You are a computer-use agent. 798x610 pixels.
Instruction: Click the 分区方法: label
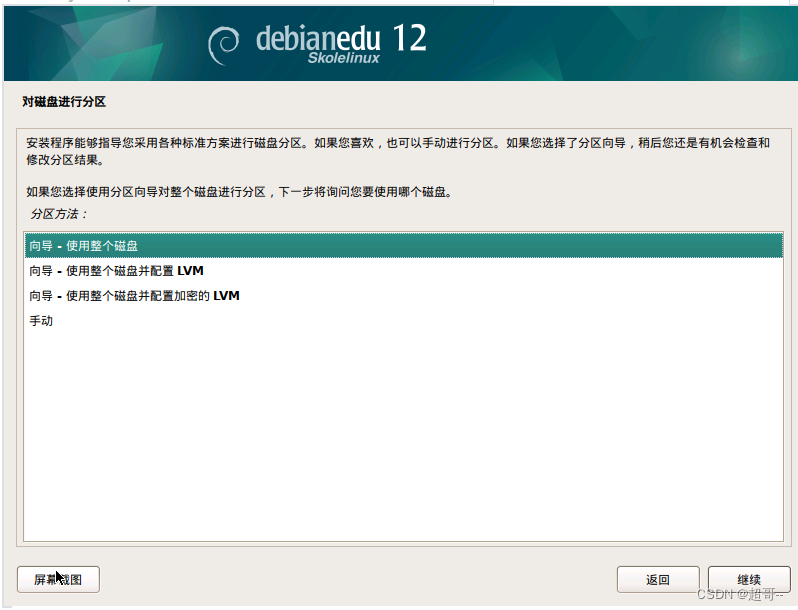coord(59,214)
